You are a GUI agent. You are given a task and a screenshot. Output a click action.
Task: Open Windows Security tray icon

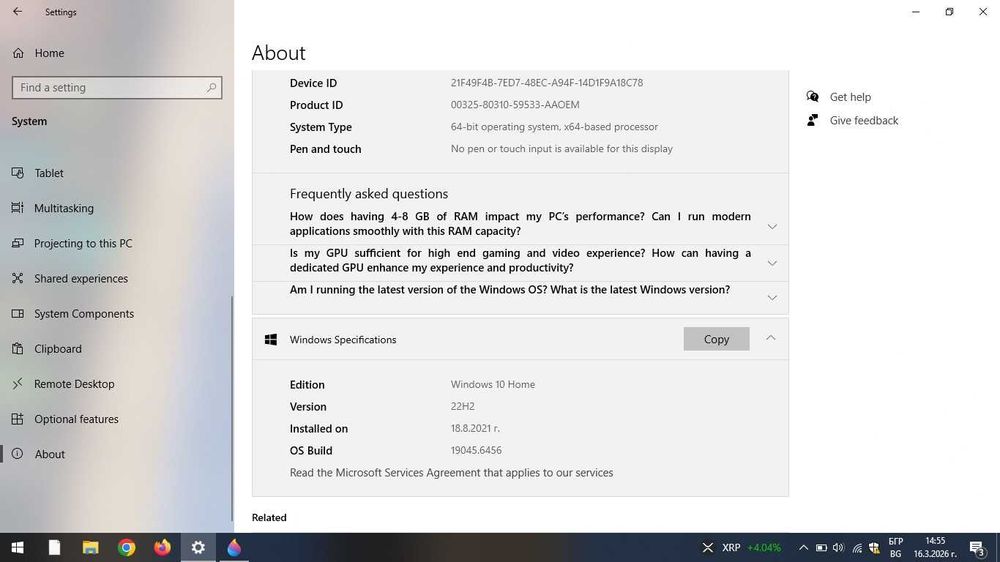[874, 547]
